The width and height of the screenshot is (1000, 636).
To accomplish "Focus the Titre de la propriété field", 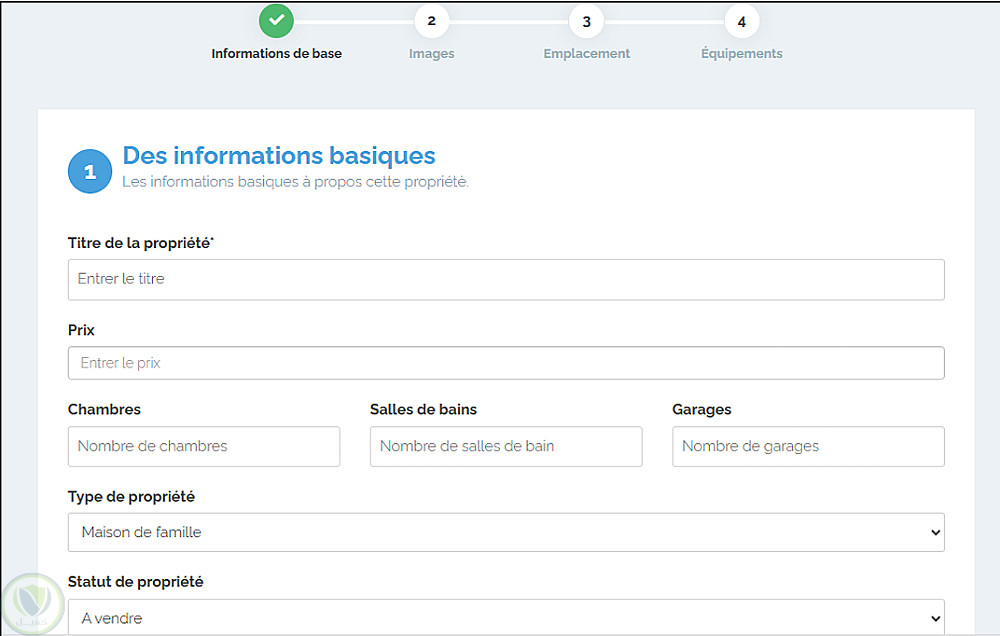I will click(x=506, y=280).
